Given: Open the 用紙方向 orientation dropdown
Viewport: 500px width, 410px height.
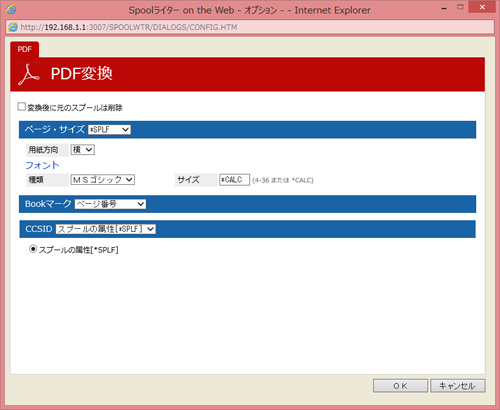Looking at the screenshot, I should coord(82,150).
